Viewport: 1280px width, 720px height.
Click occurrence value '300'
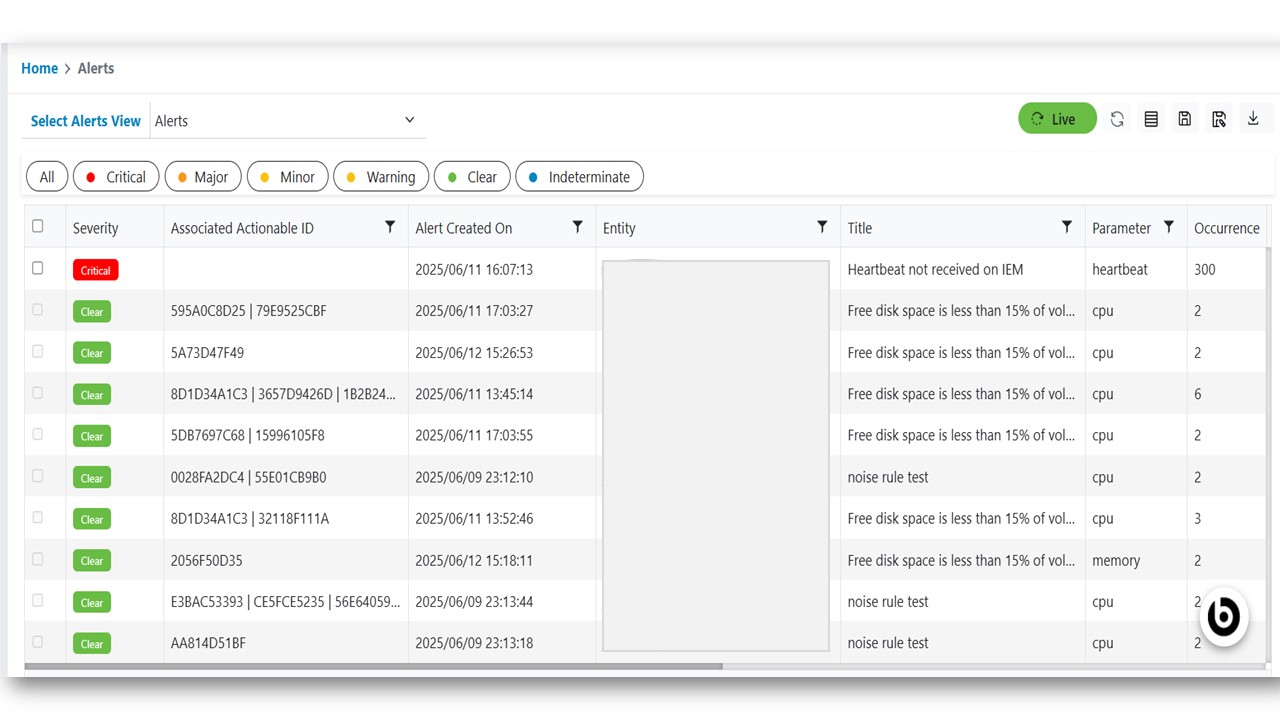pos(1205,270)
